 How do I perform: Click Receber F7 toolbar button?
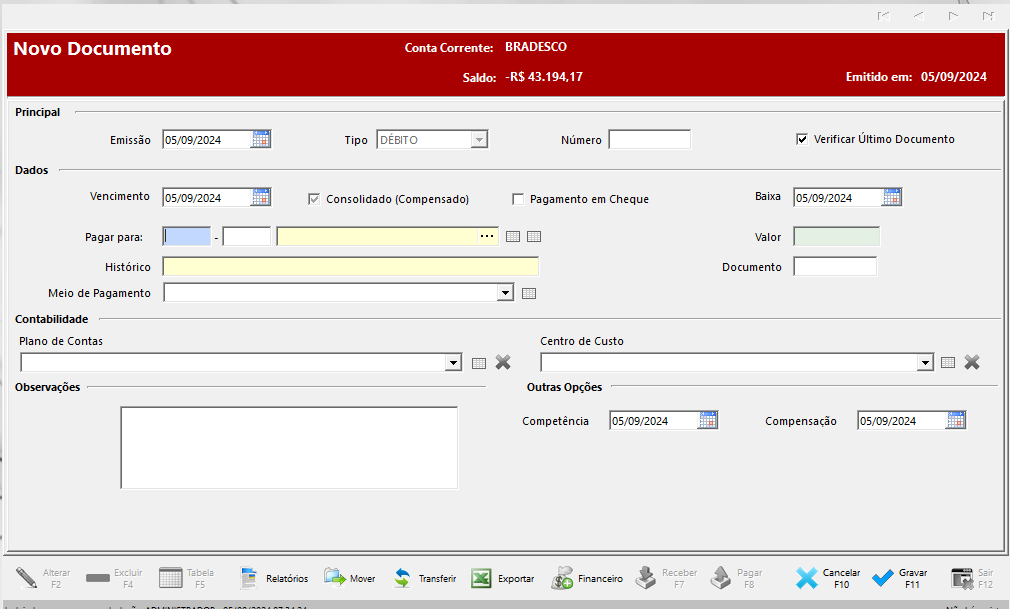point(666,578)
